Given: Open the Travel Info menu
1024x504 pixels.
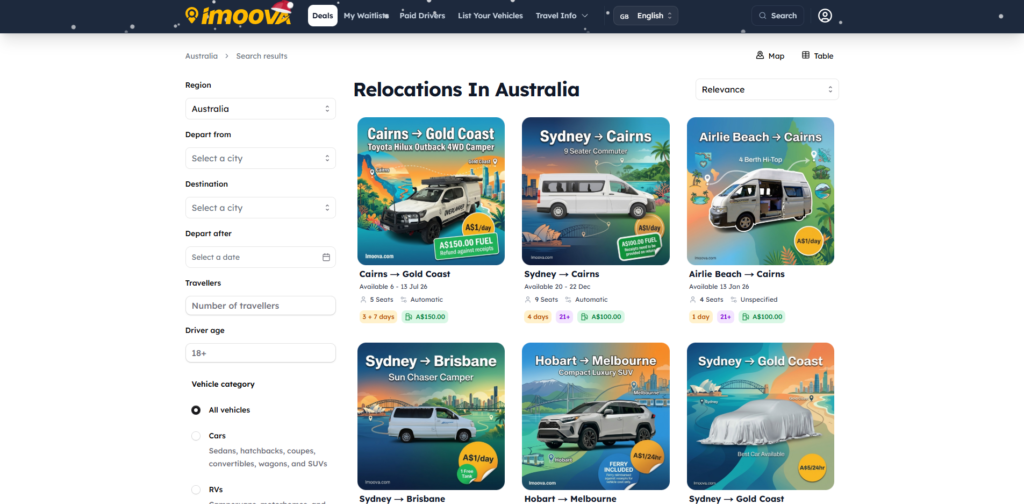Looking at the screenshot, I should (562, 16).
